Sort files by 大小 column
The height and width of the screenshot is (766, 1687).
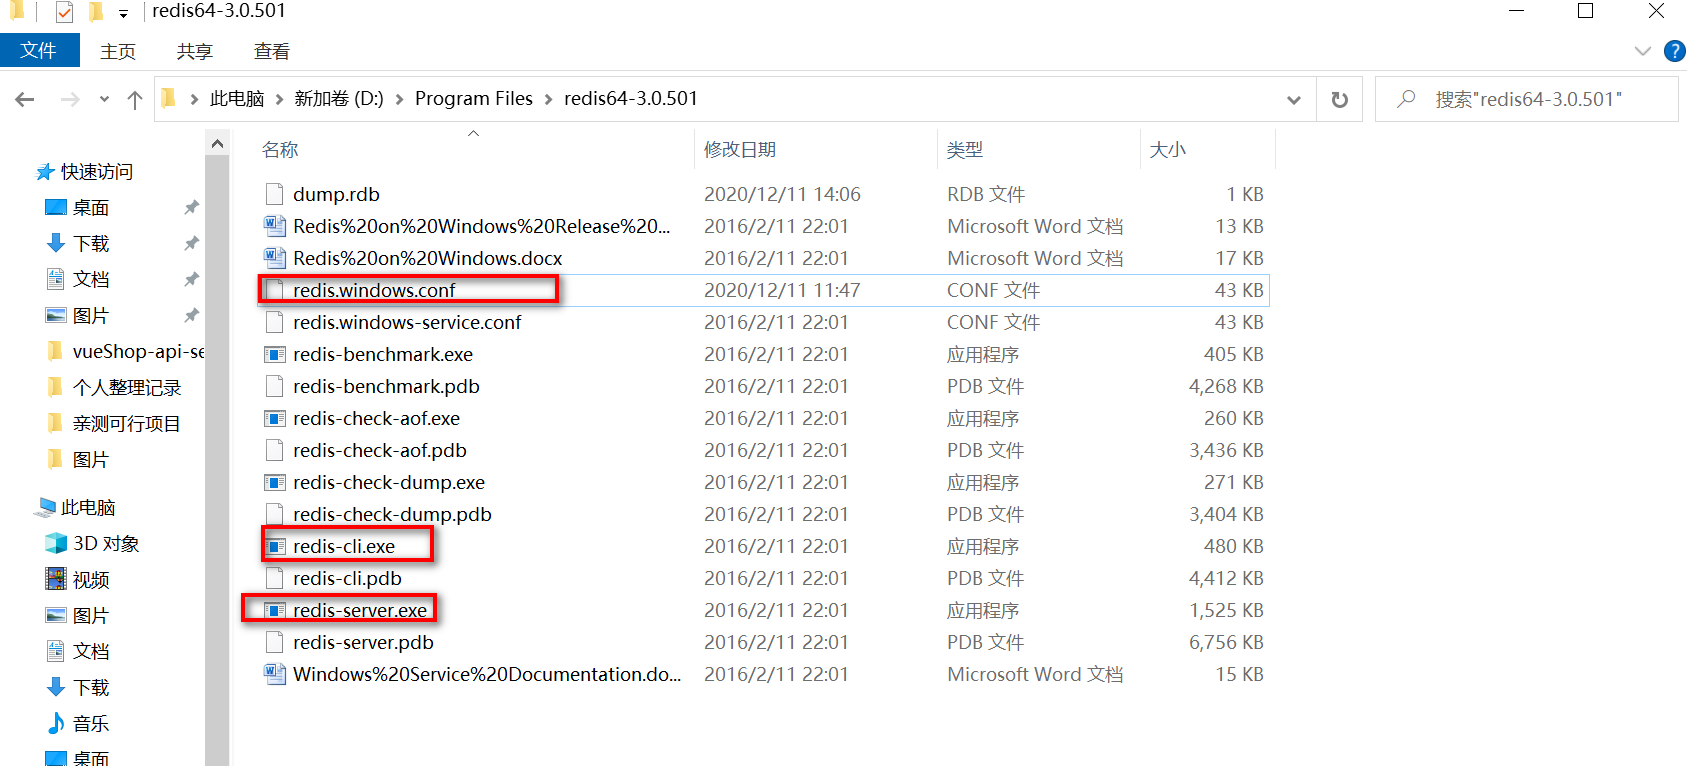[x=1168, y=150]
